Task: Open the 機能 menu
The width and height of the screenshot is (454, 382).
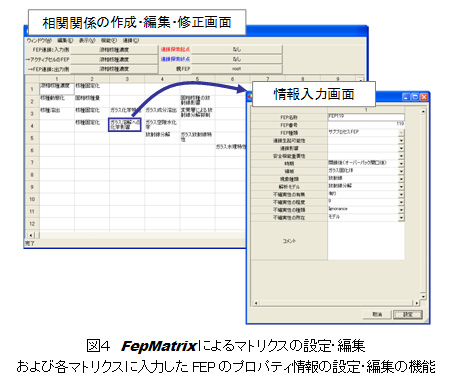Action: click(109, 40)
